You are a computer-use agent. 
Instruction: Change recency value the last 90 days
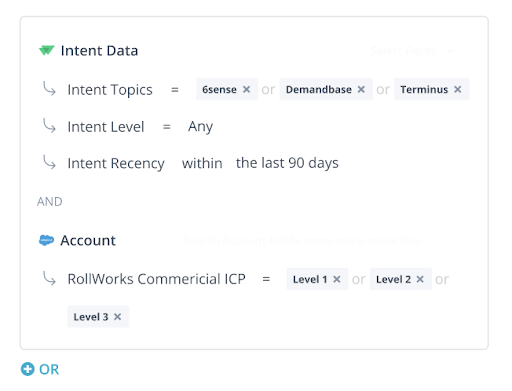pos(287,163)
